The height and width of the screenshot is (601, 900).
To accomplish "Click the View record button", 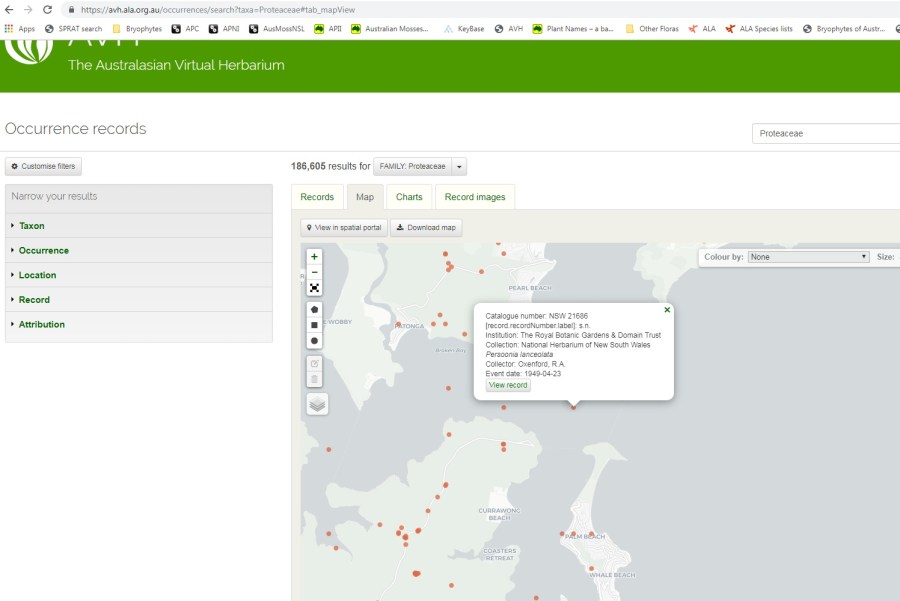I will point(508,385).
